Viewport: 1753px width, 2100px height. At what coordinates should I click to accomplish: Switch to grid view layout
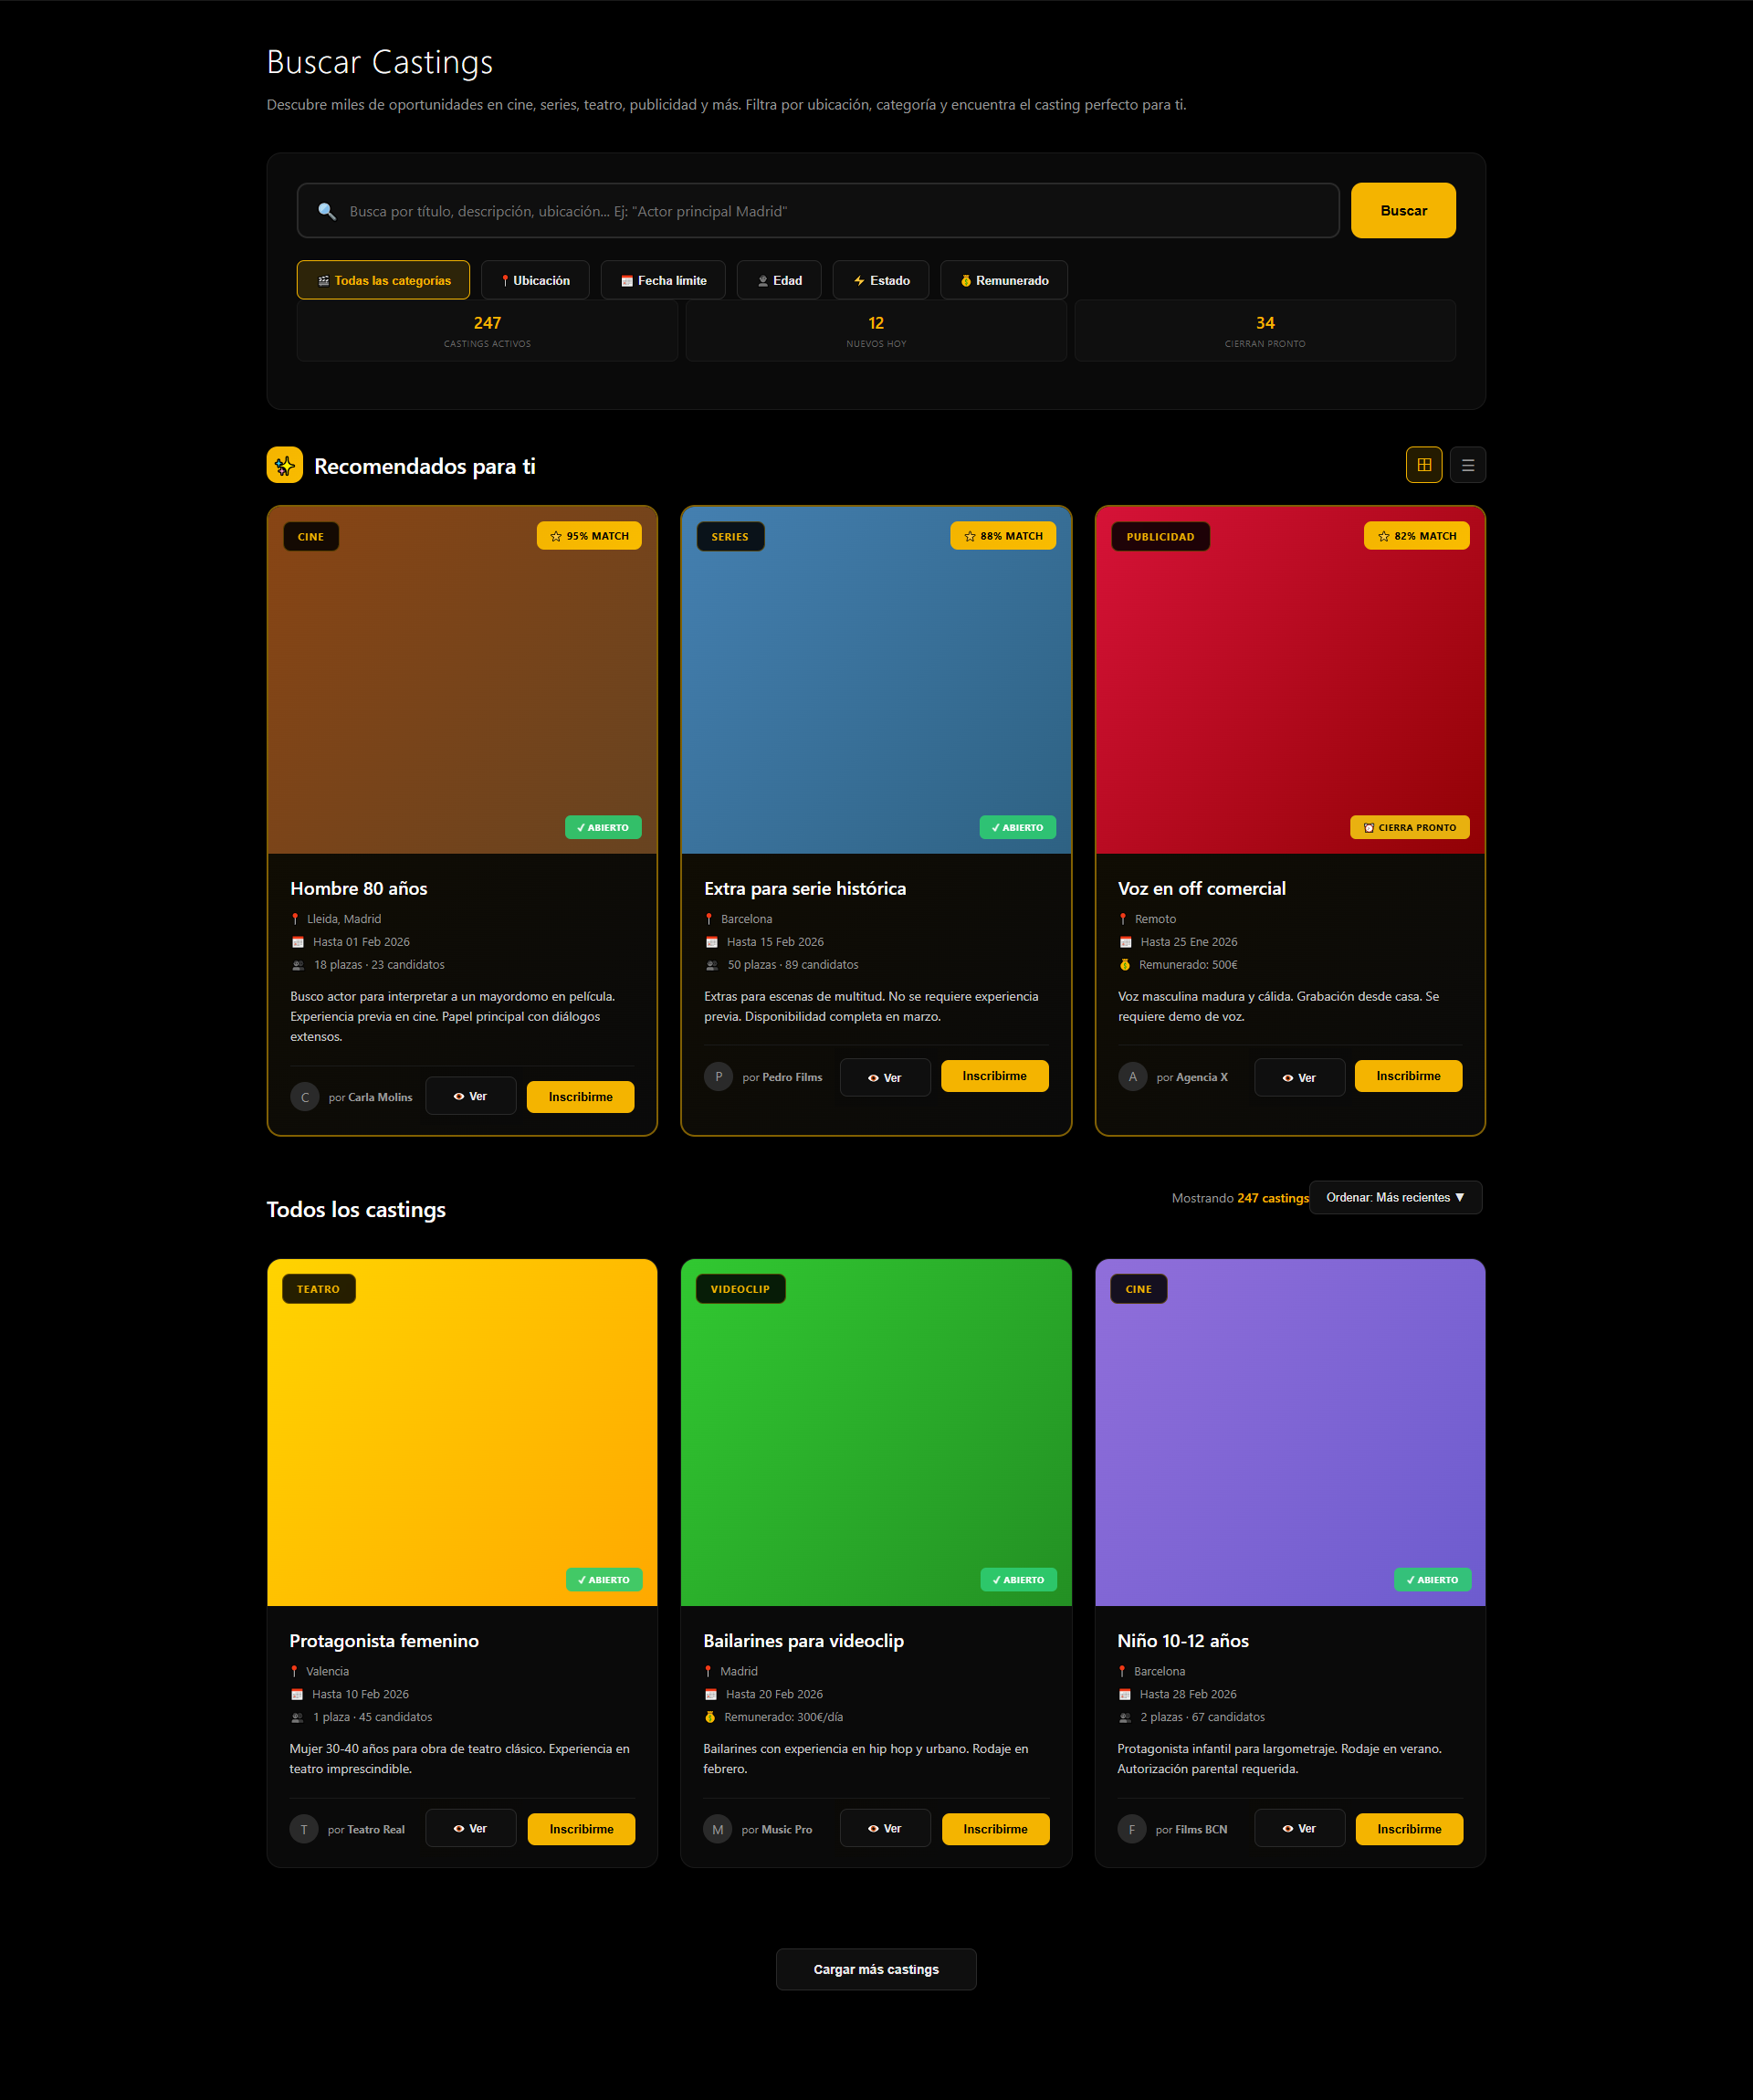(x=1423, y=465)
